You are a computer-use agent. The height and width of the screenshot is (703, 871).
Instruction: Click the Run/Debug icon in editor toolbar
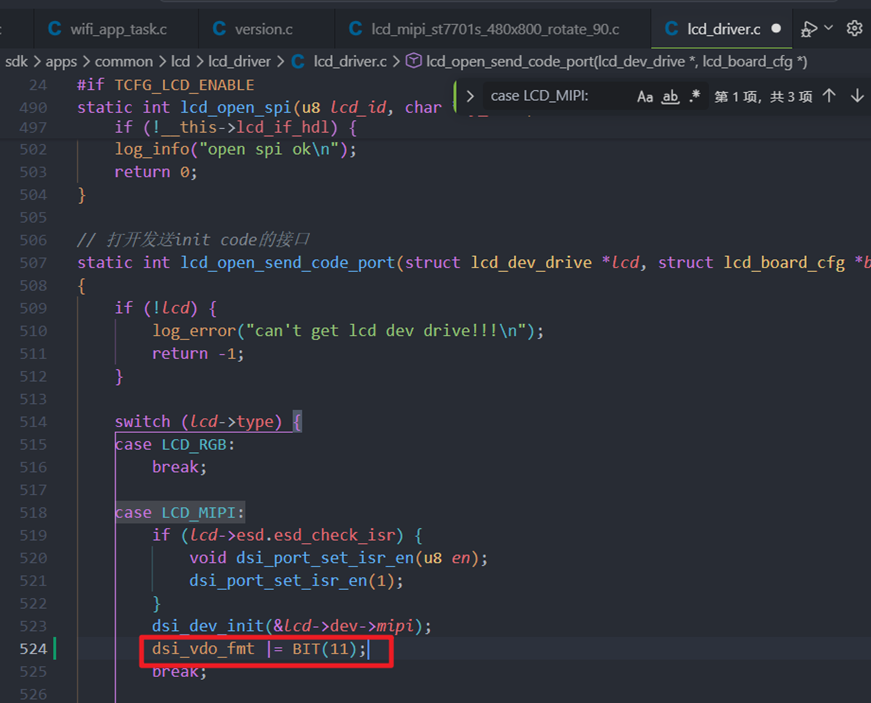pos(809,29)
